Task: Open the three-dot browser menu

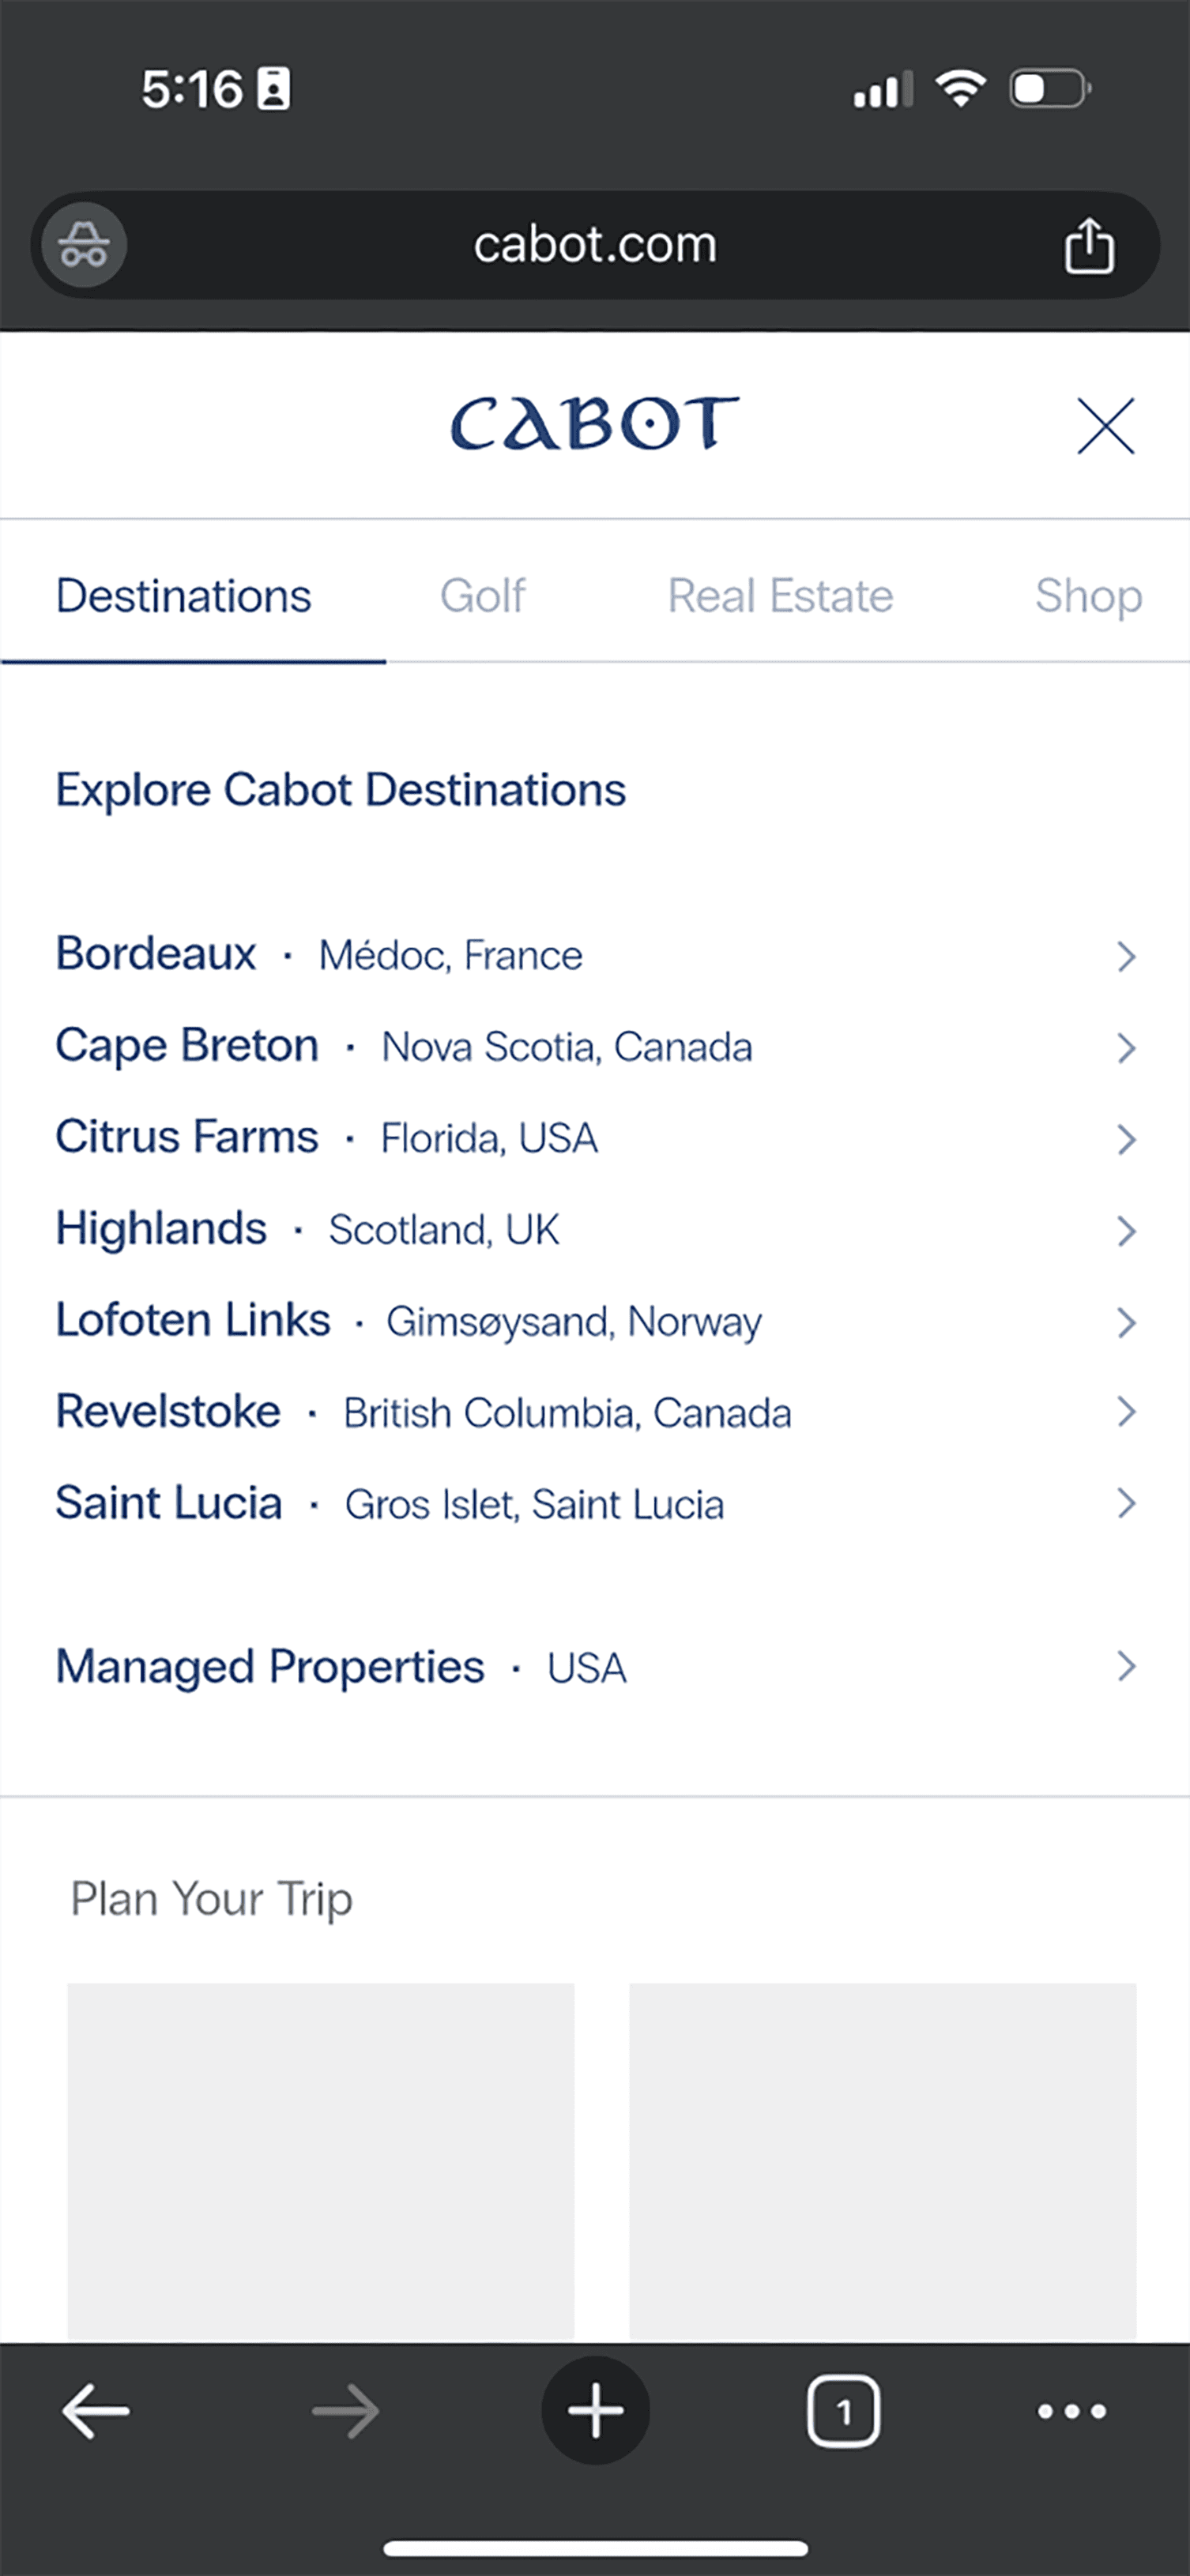Action: coord(1071,2411)
